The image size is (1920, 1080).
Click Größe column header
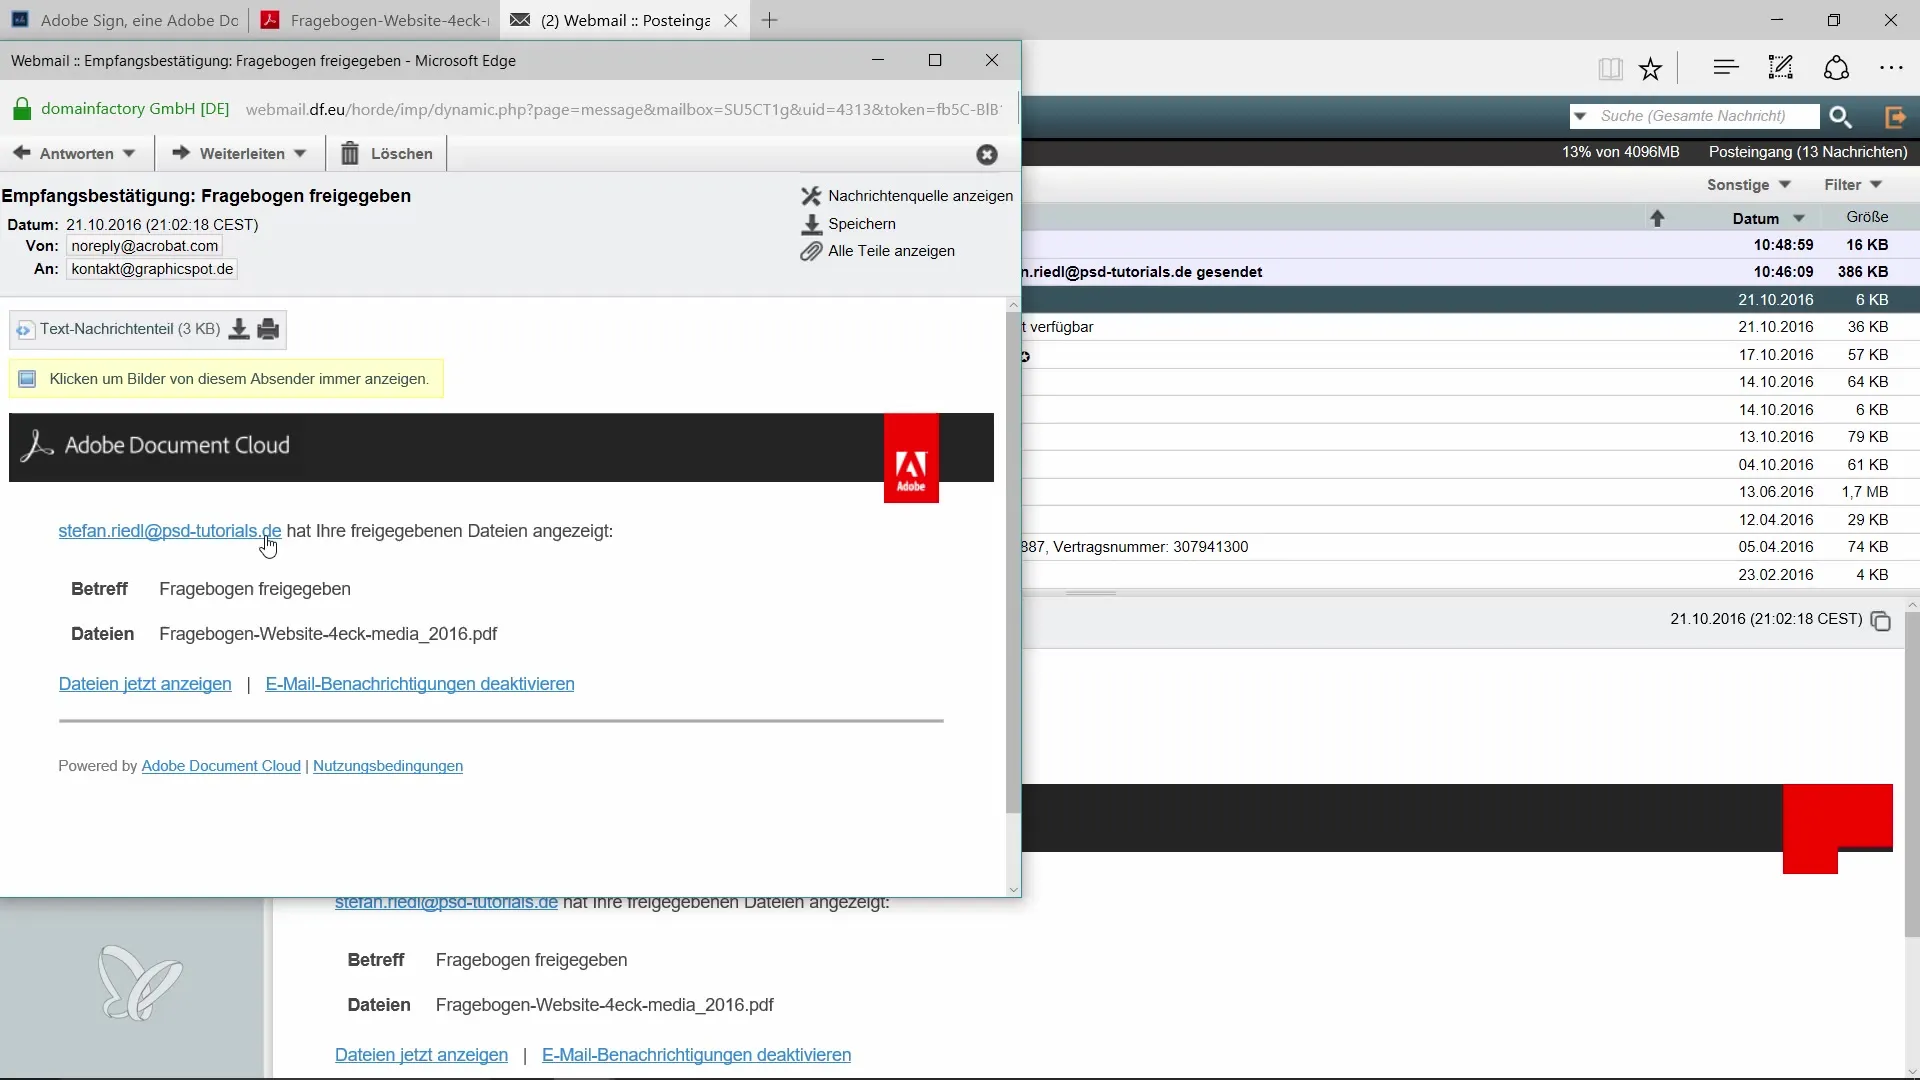[x=1867, y=217]
